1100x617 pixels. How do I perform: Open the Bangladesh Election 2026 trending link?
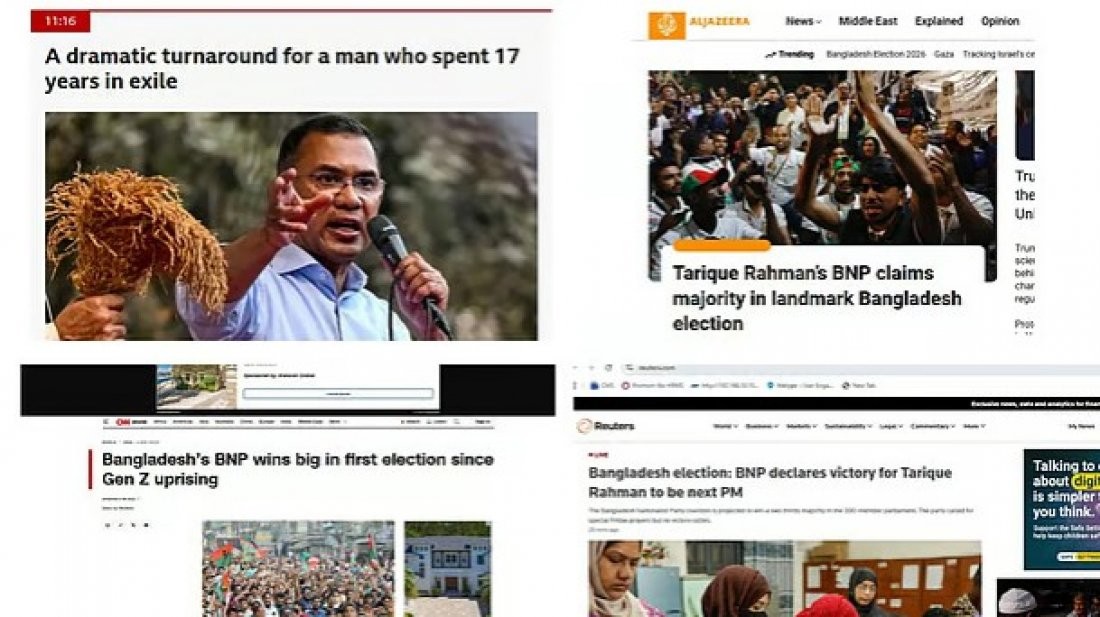pyautogui.click(x=876, y=54)
